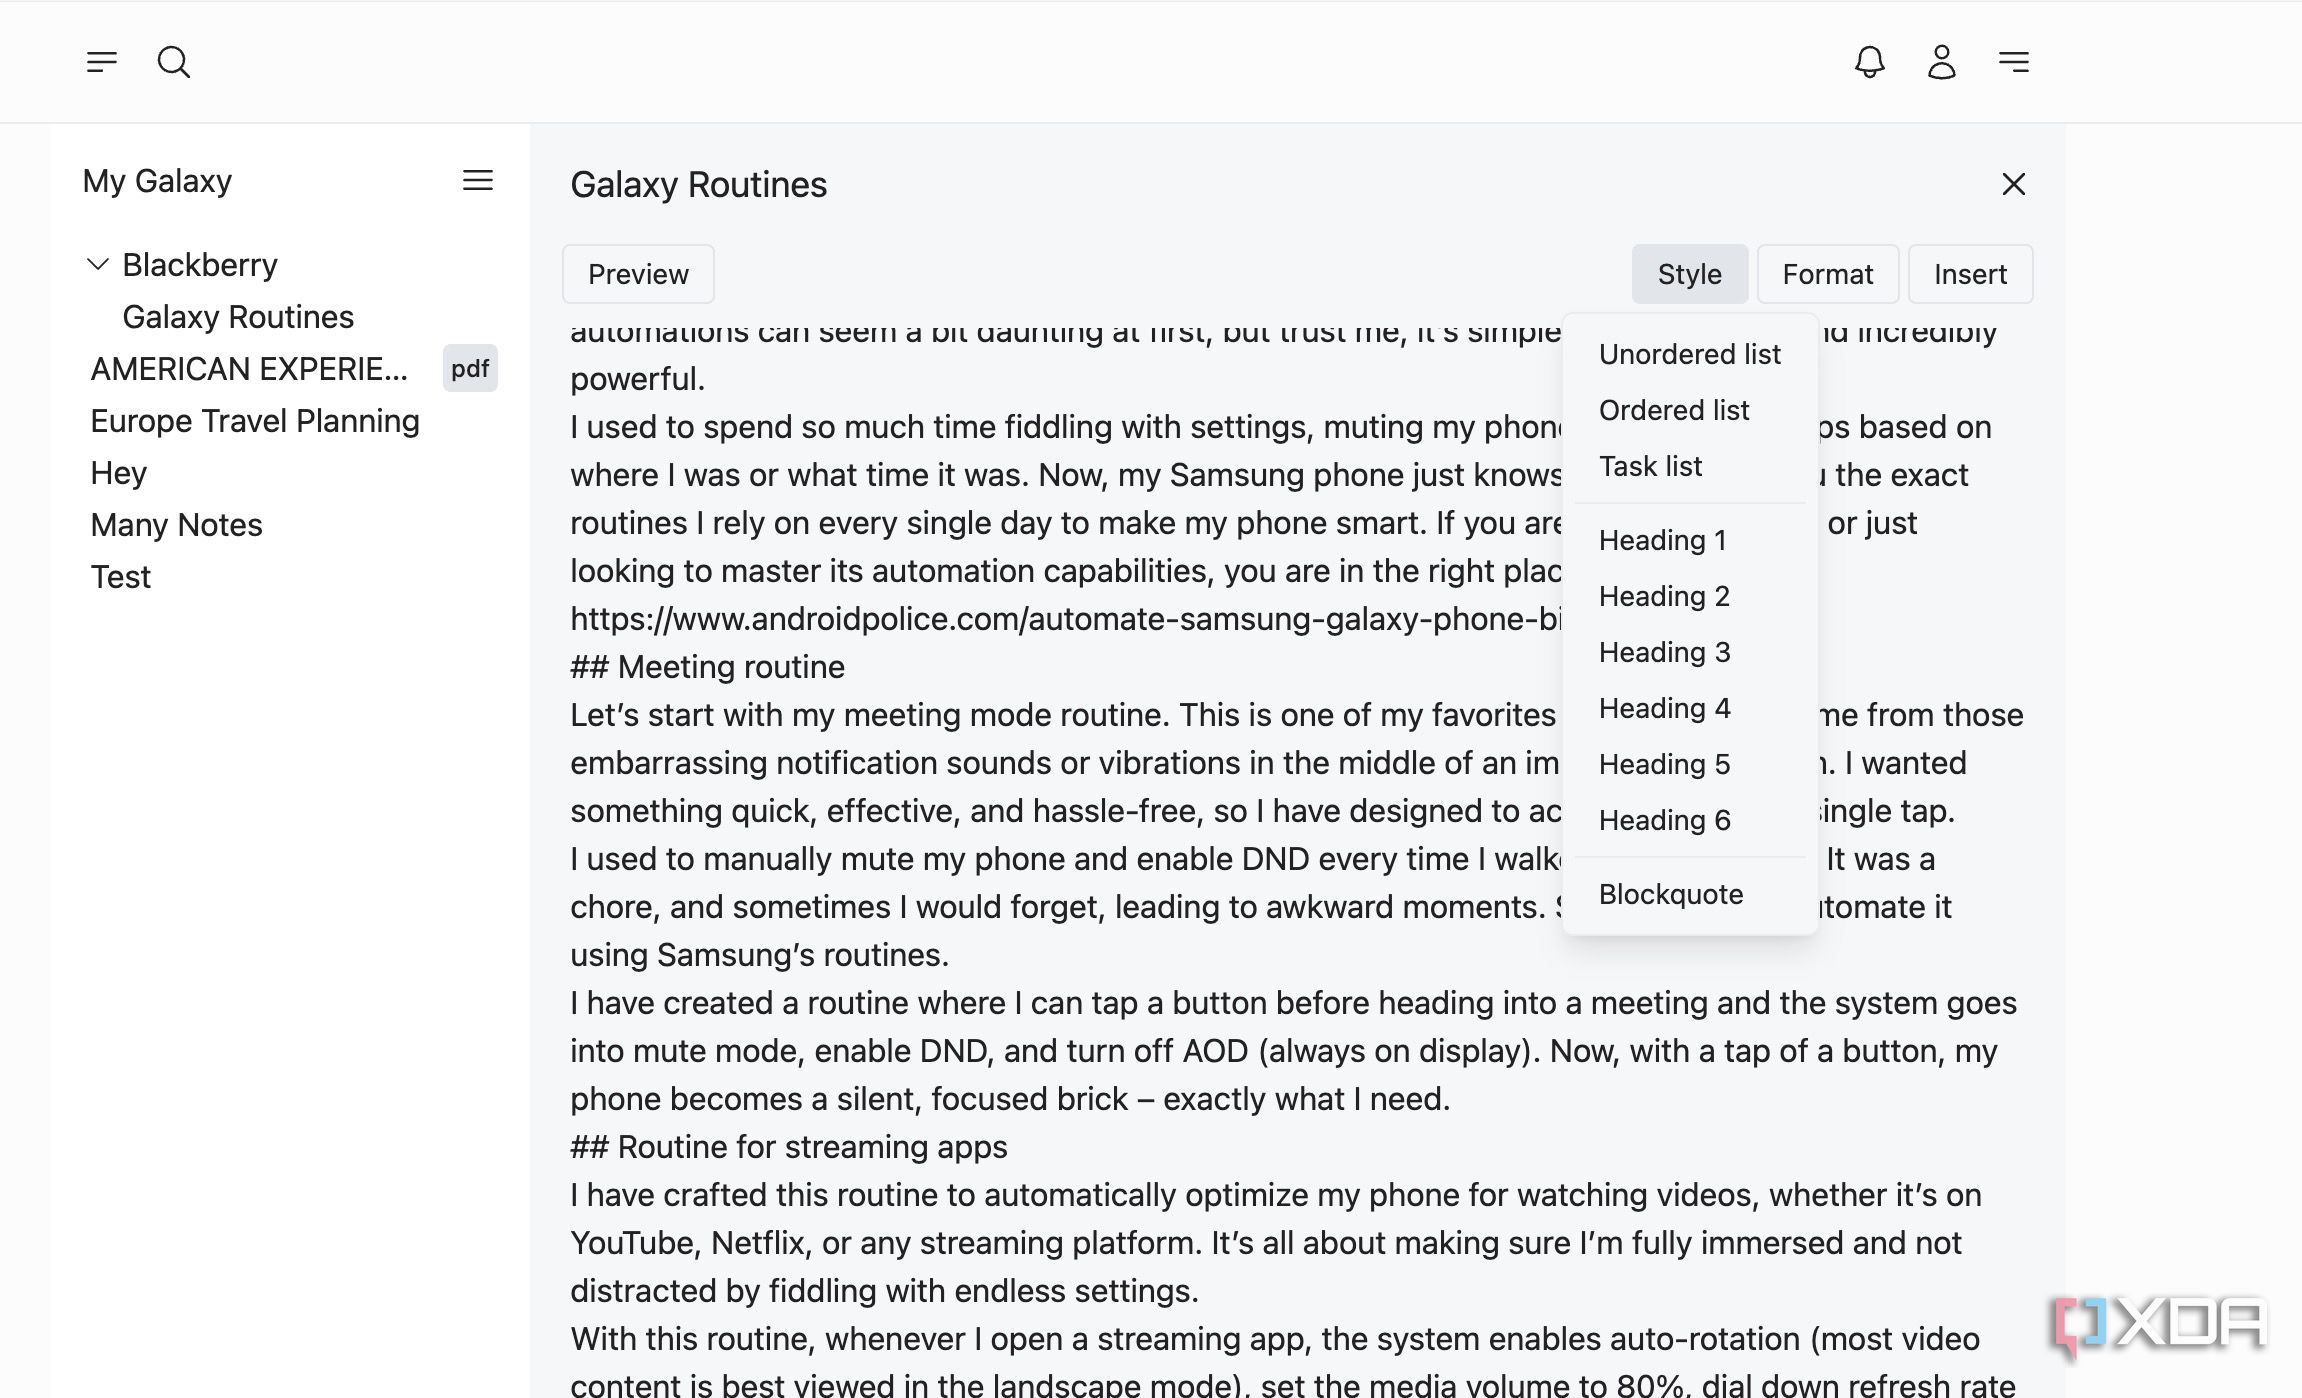Click the line 'distracted by fiddling with endless settings.'
Screen dimensions: 2302x1398
point(884,1291)
